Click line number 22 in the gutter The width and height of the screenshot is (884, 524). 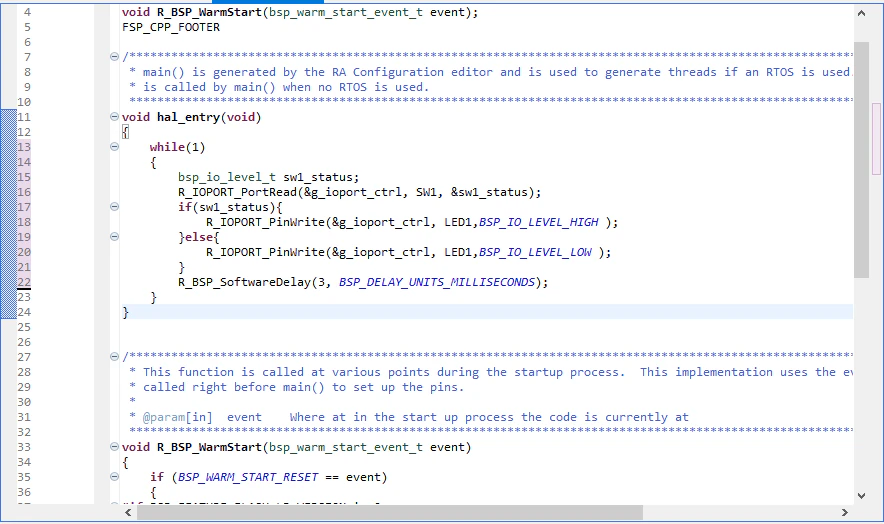click(24, 282)
